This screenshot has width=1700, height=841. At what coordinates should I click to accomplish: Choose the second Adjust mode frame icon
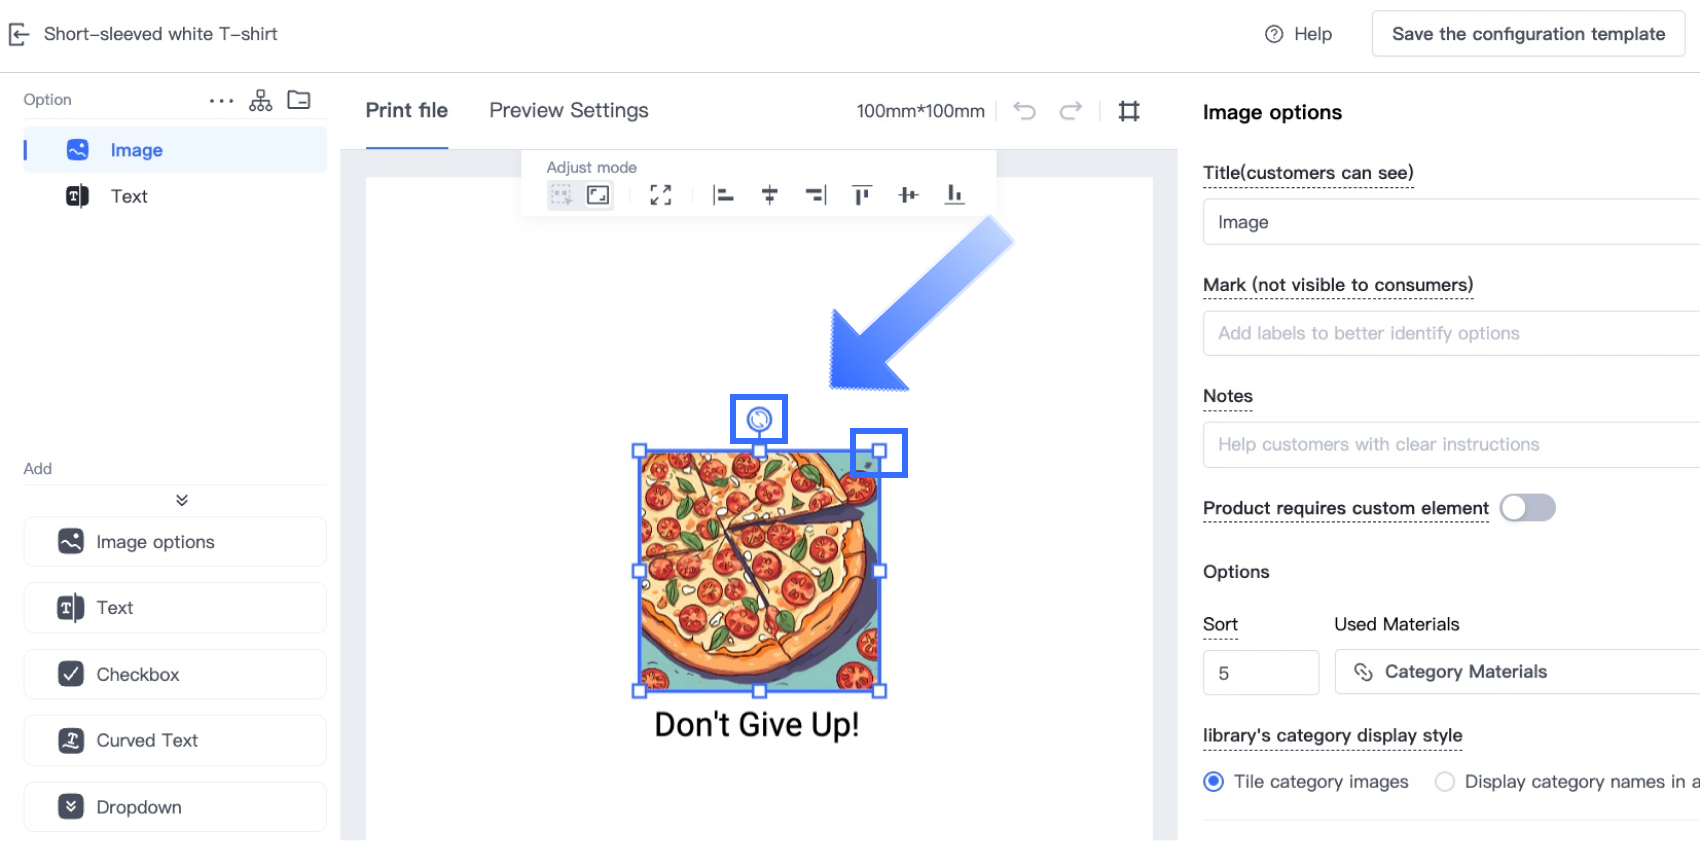pyautogui.click(x=598, y=195)
